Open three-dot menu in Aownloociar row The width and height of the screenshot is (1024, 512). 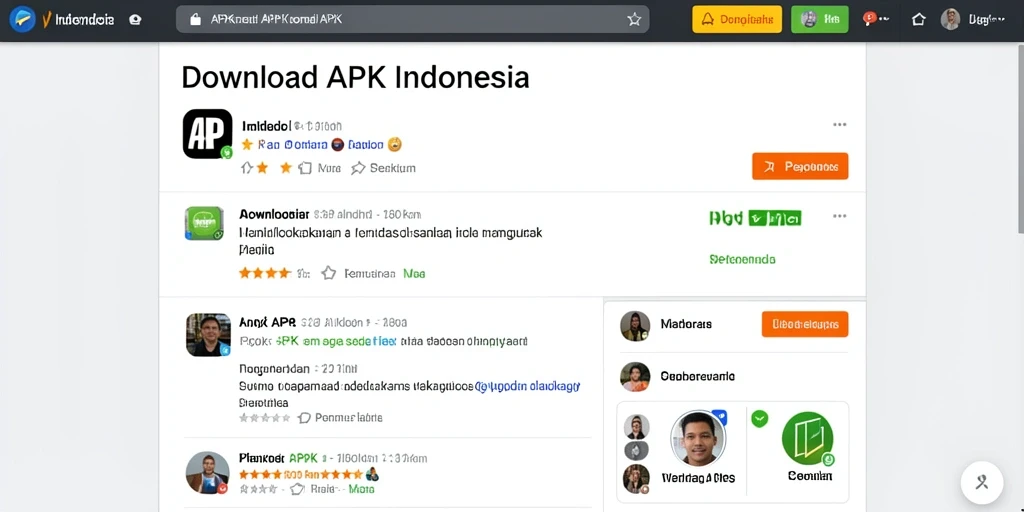(840, 216)
